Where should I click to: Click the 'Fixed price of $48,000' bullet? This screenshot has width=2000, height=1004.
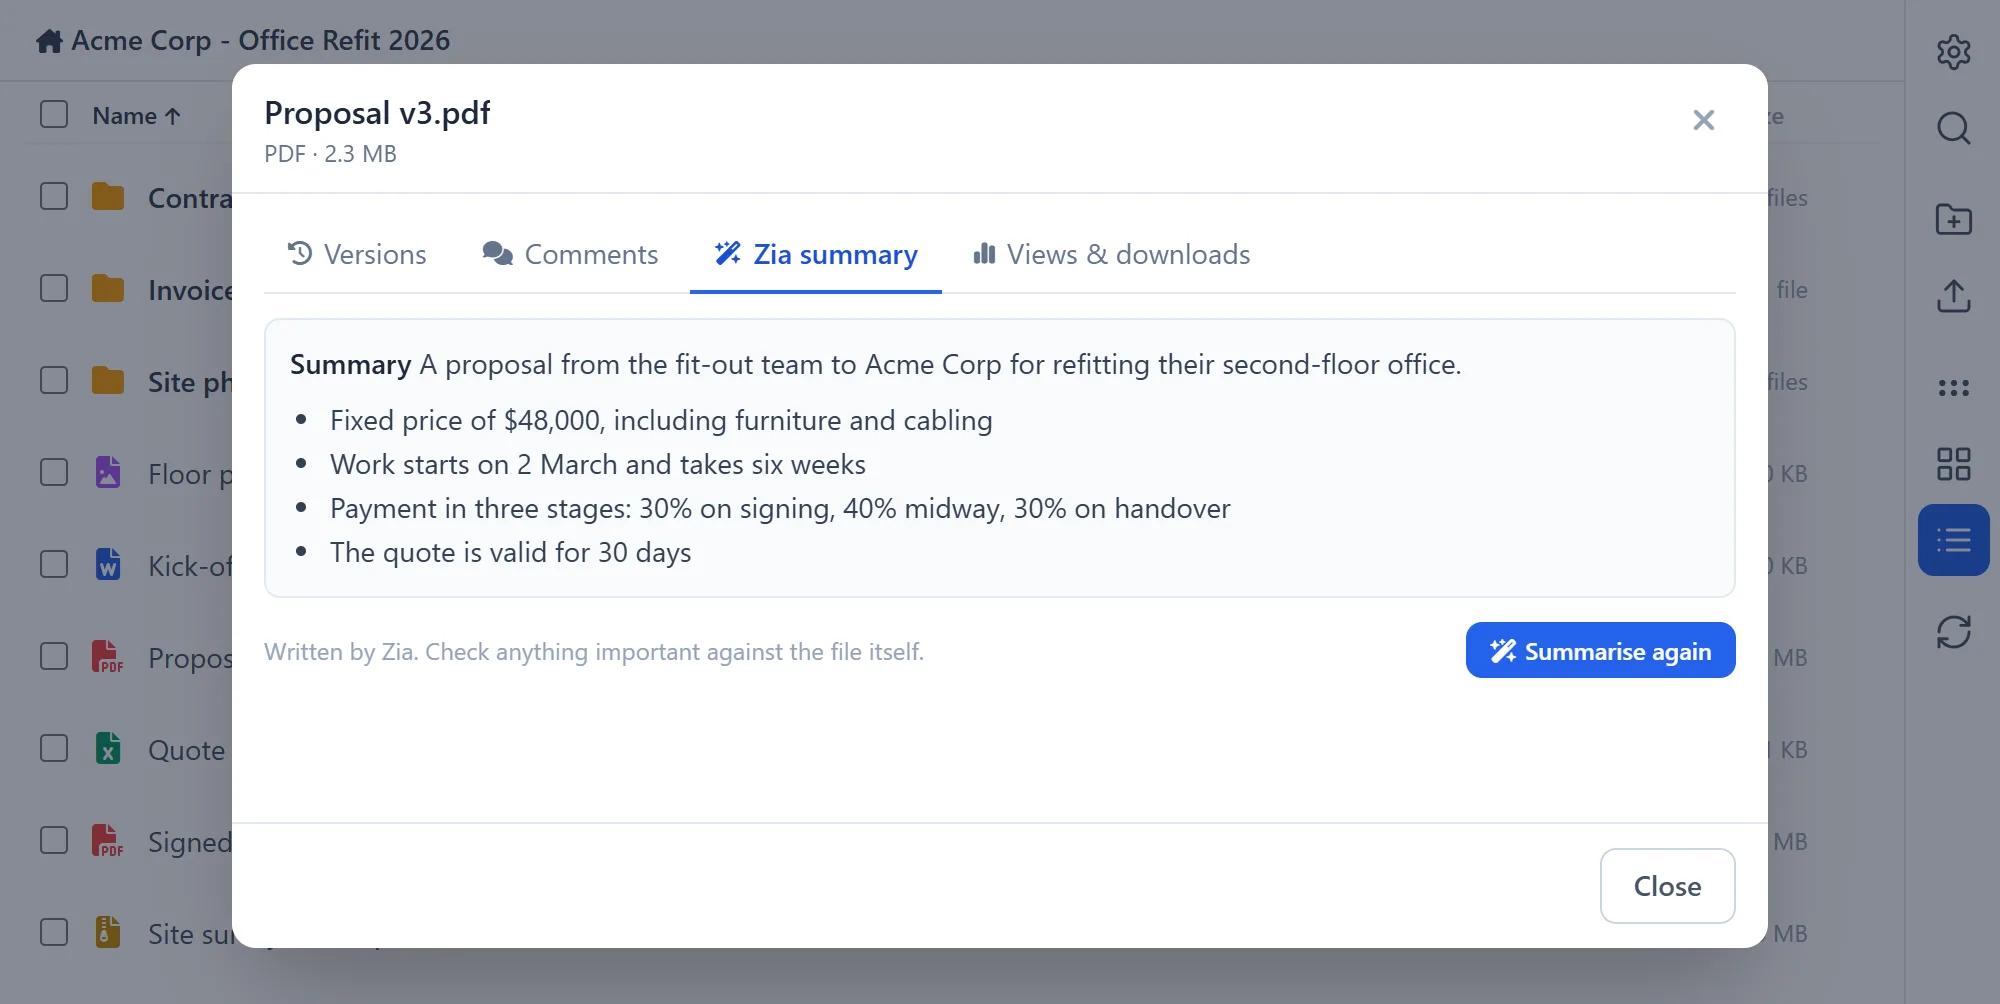(661, 420)
